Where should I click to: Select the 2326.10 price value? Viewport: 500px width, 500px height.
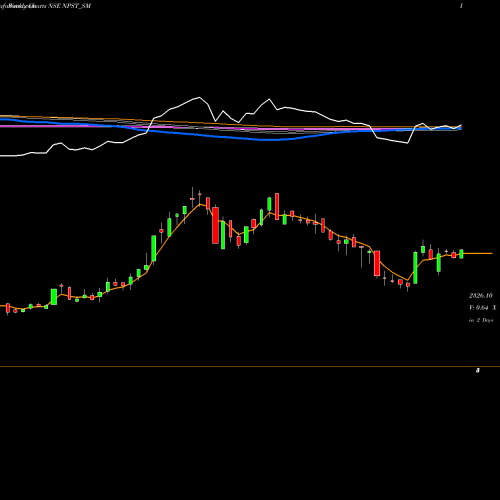pyautogui.click(x=481, y=296)
